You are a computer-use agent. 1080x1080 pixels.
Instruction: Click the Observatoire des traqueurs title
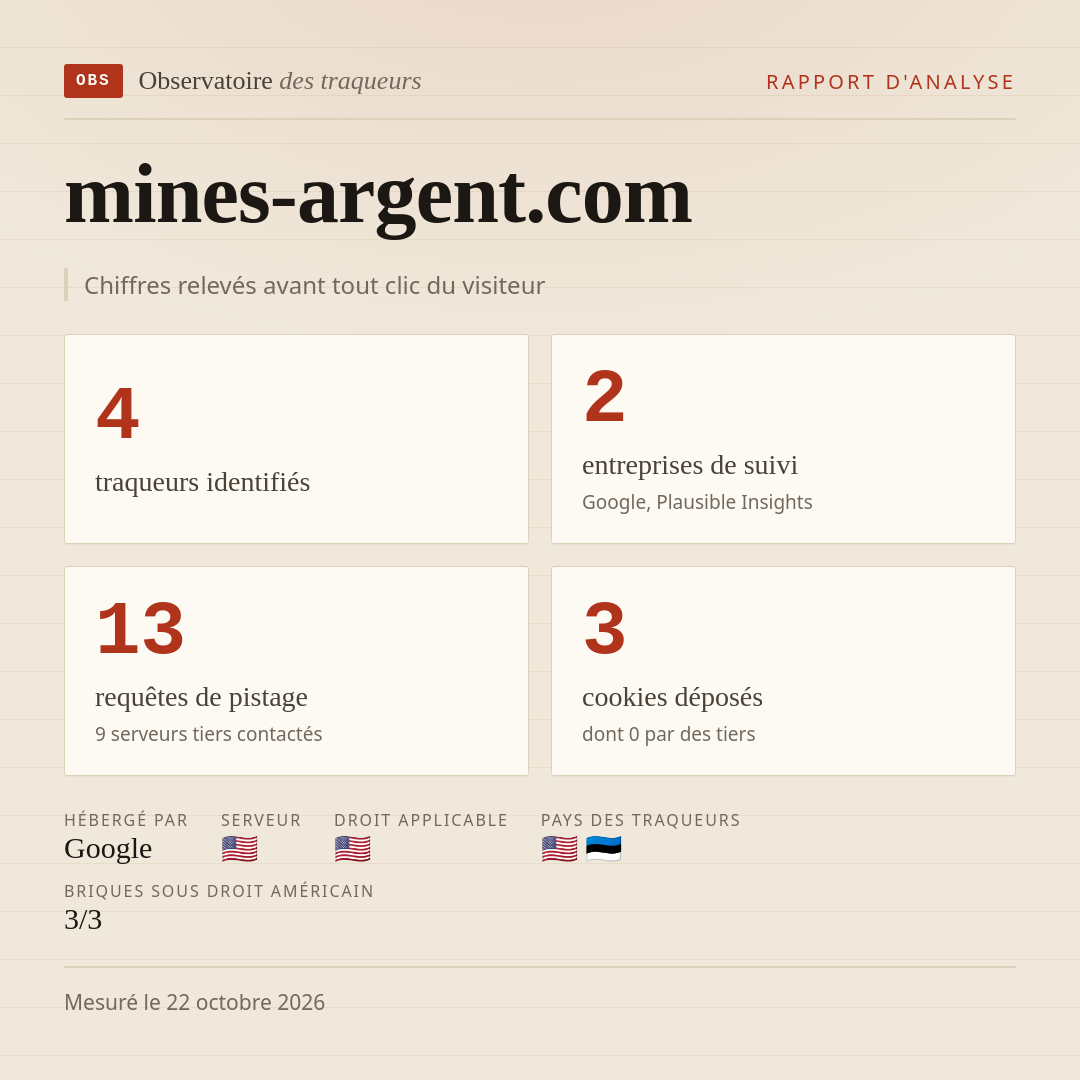[280, 81]
